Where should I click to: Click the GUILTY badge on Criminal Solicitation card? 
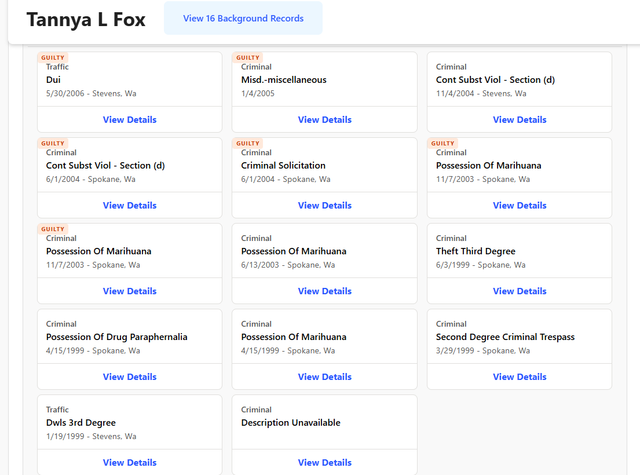pyautogui.click(x=248, y=143)
